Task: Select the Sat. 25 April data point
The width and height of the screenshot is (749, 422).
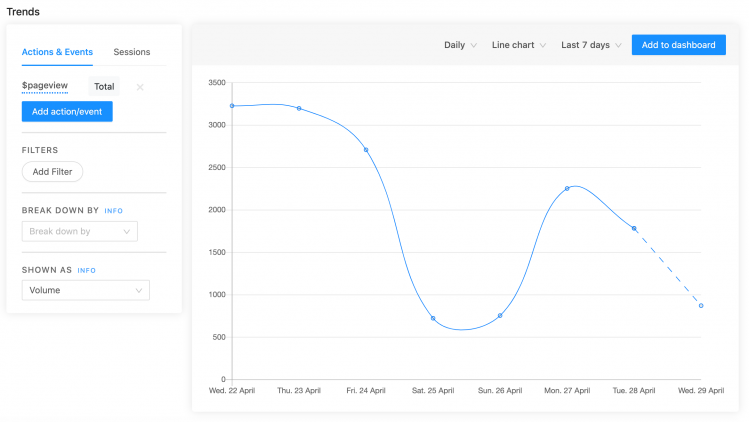Action: click(x=433, y=318)
